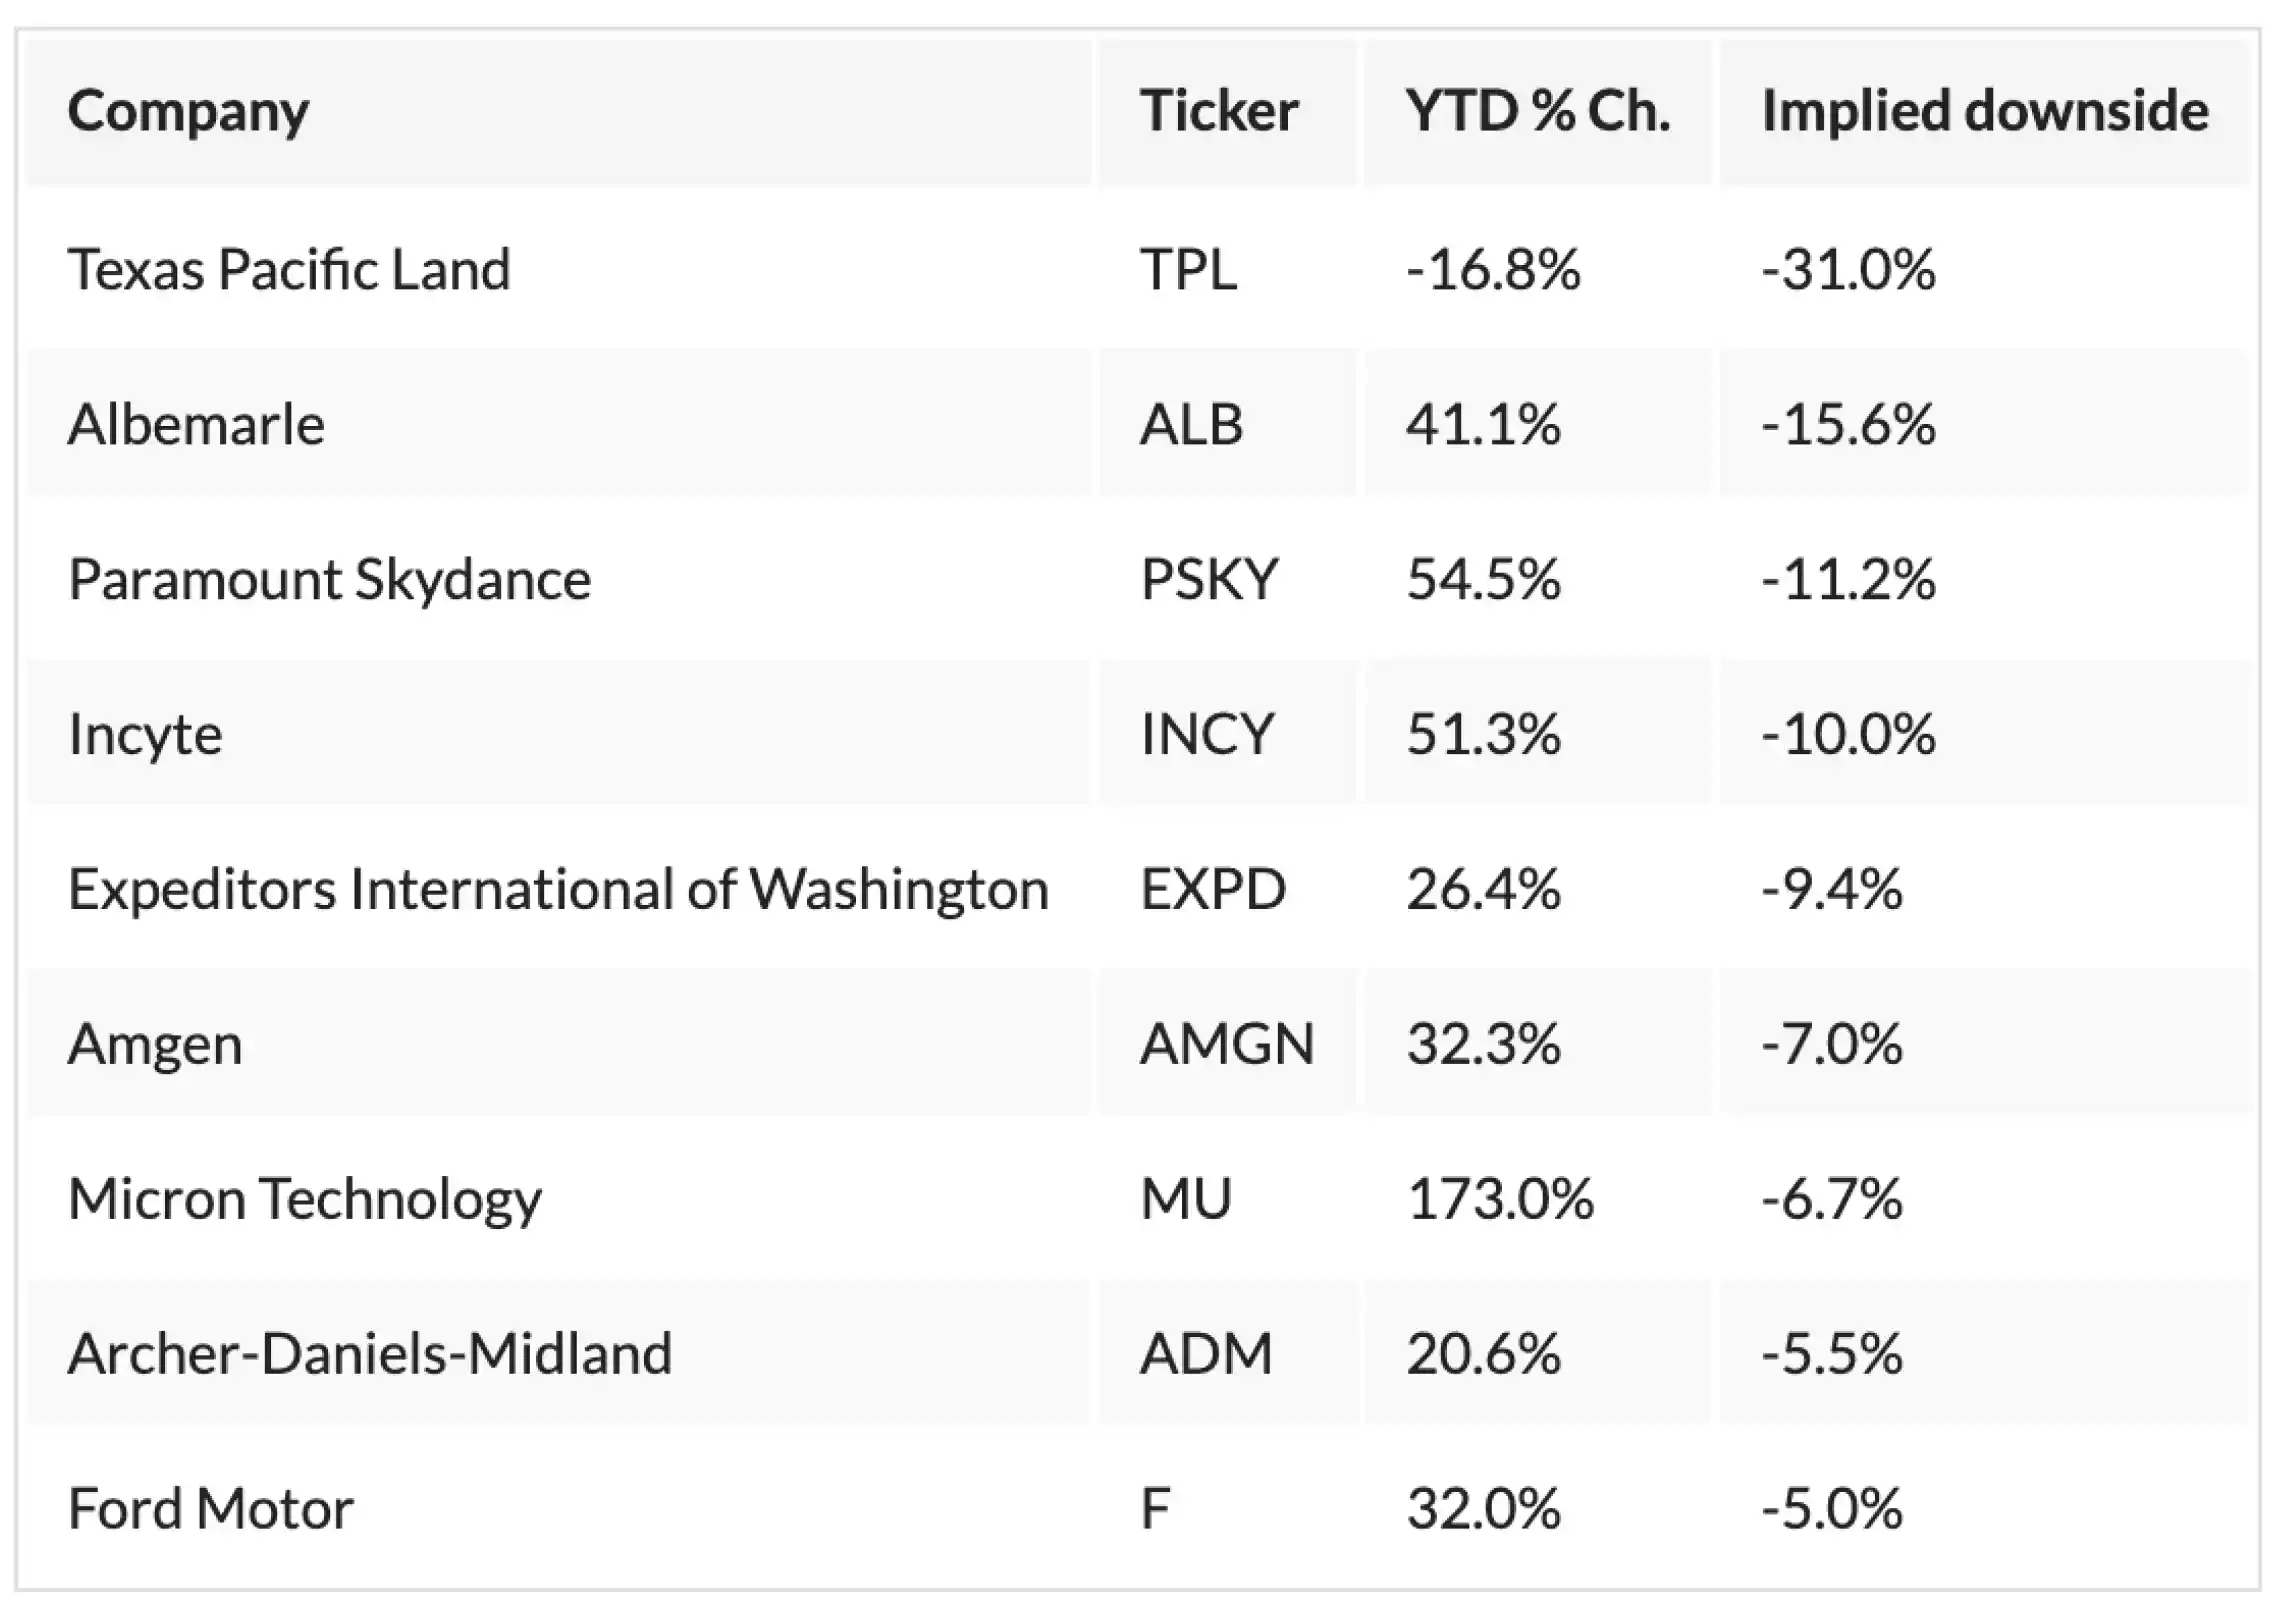Select the Micron Technology company name
The image size is (2279, 1602).
pyautogui.click(x=304, y=1199)
